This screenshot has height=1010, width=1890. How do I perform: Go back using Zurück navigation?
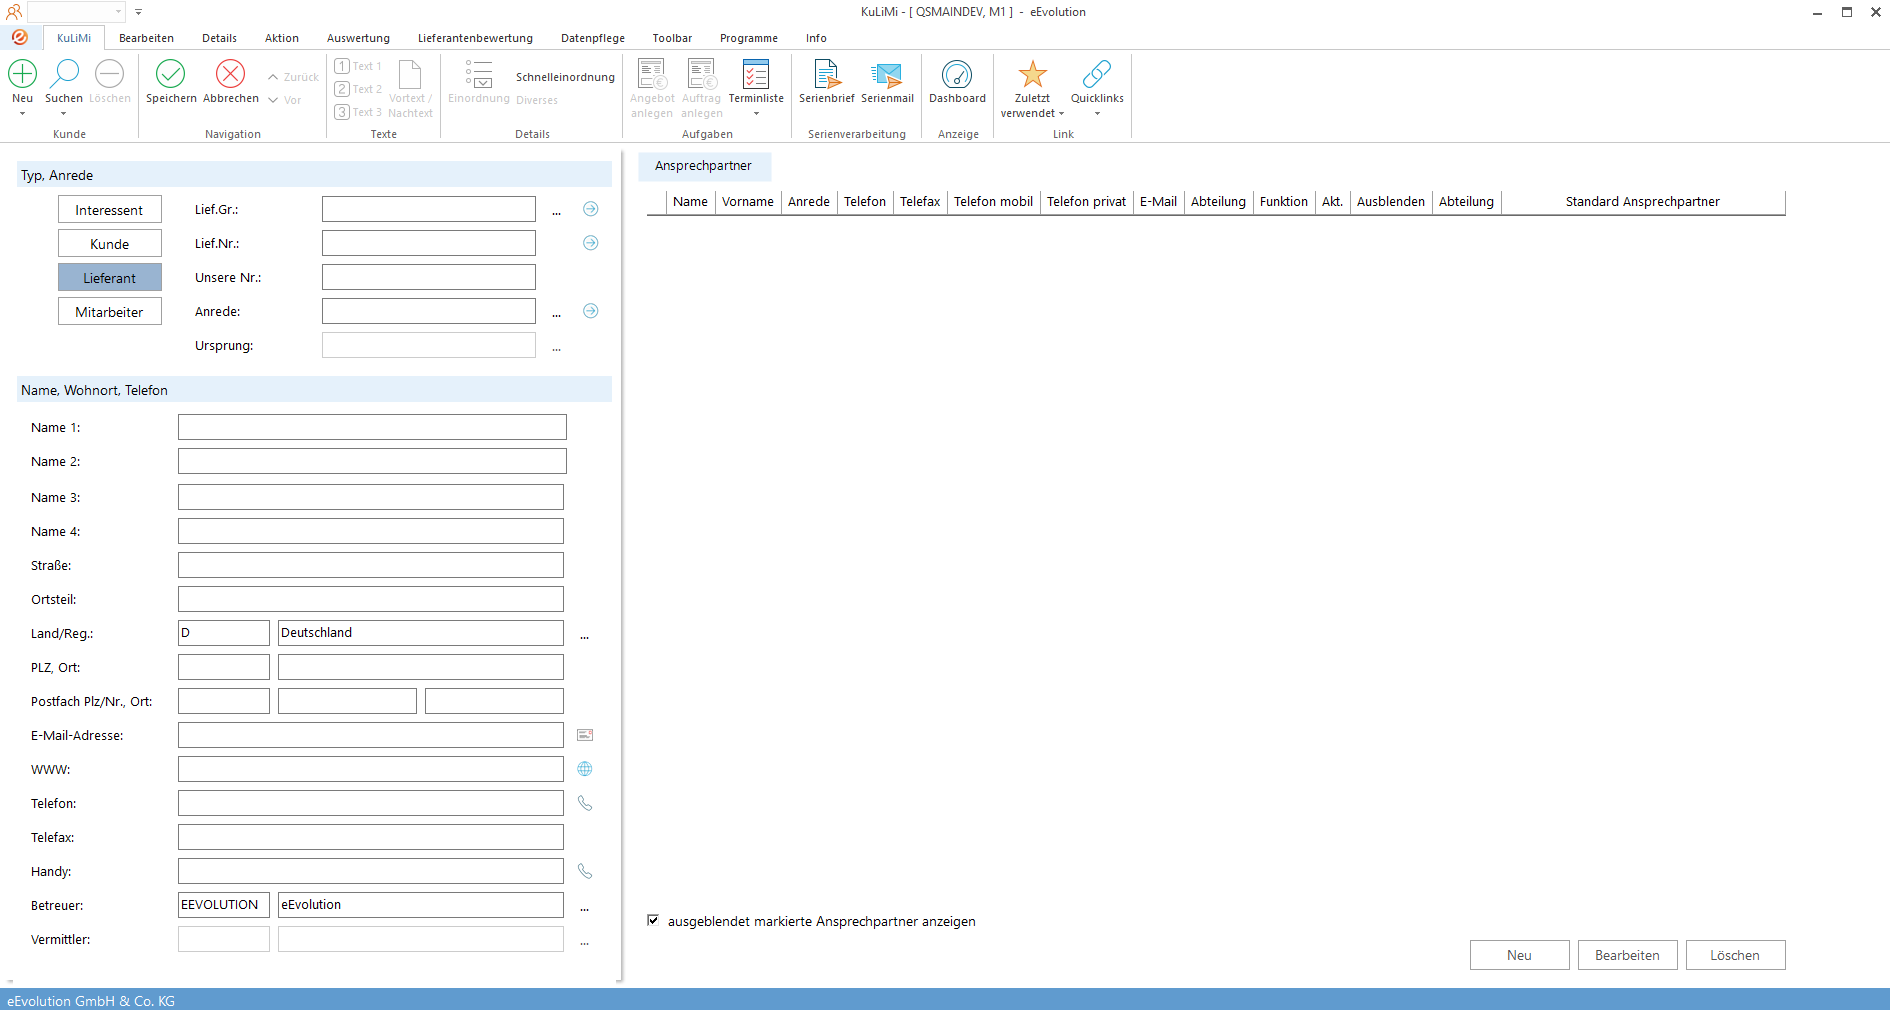tap(293, 77)
